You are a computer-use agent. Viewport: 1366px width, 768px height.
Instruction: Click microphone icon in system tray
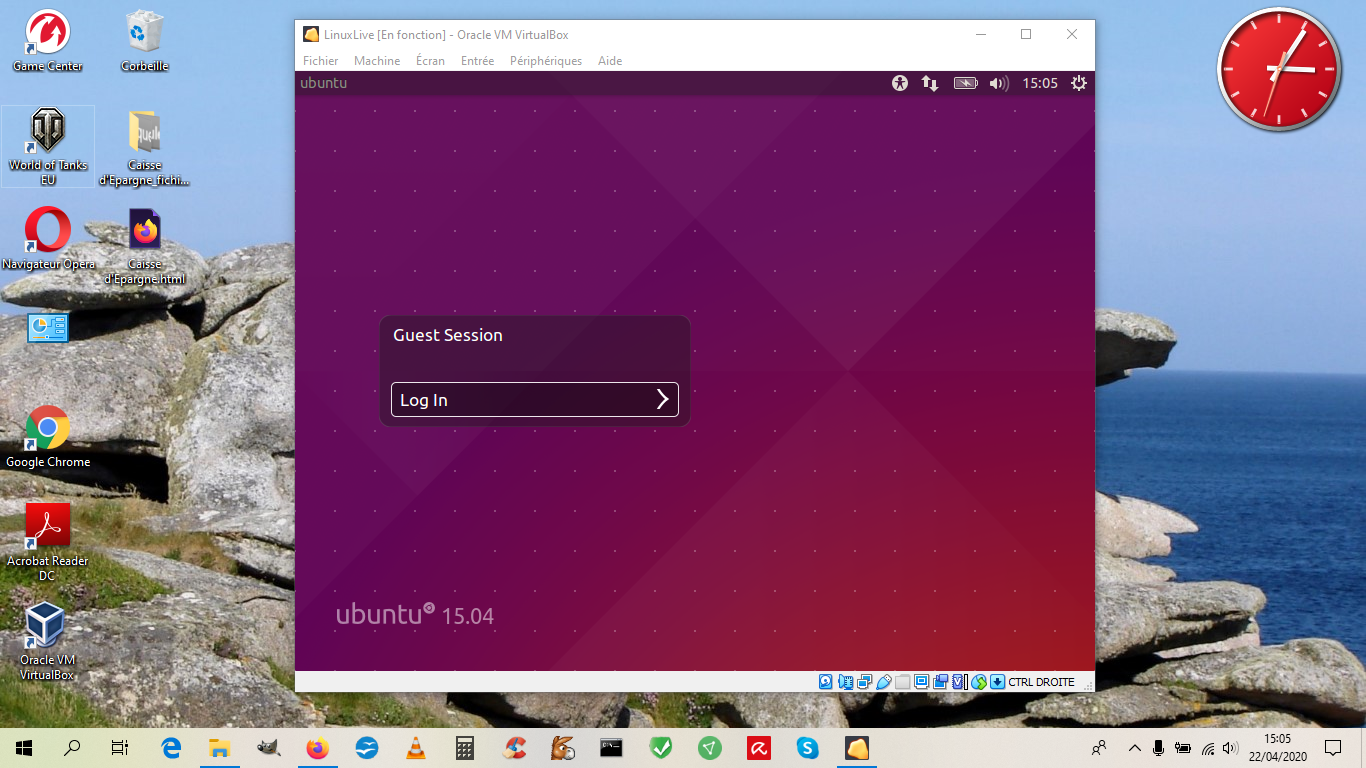(1158, 747)
